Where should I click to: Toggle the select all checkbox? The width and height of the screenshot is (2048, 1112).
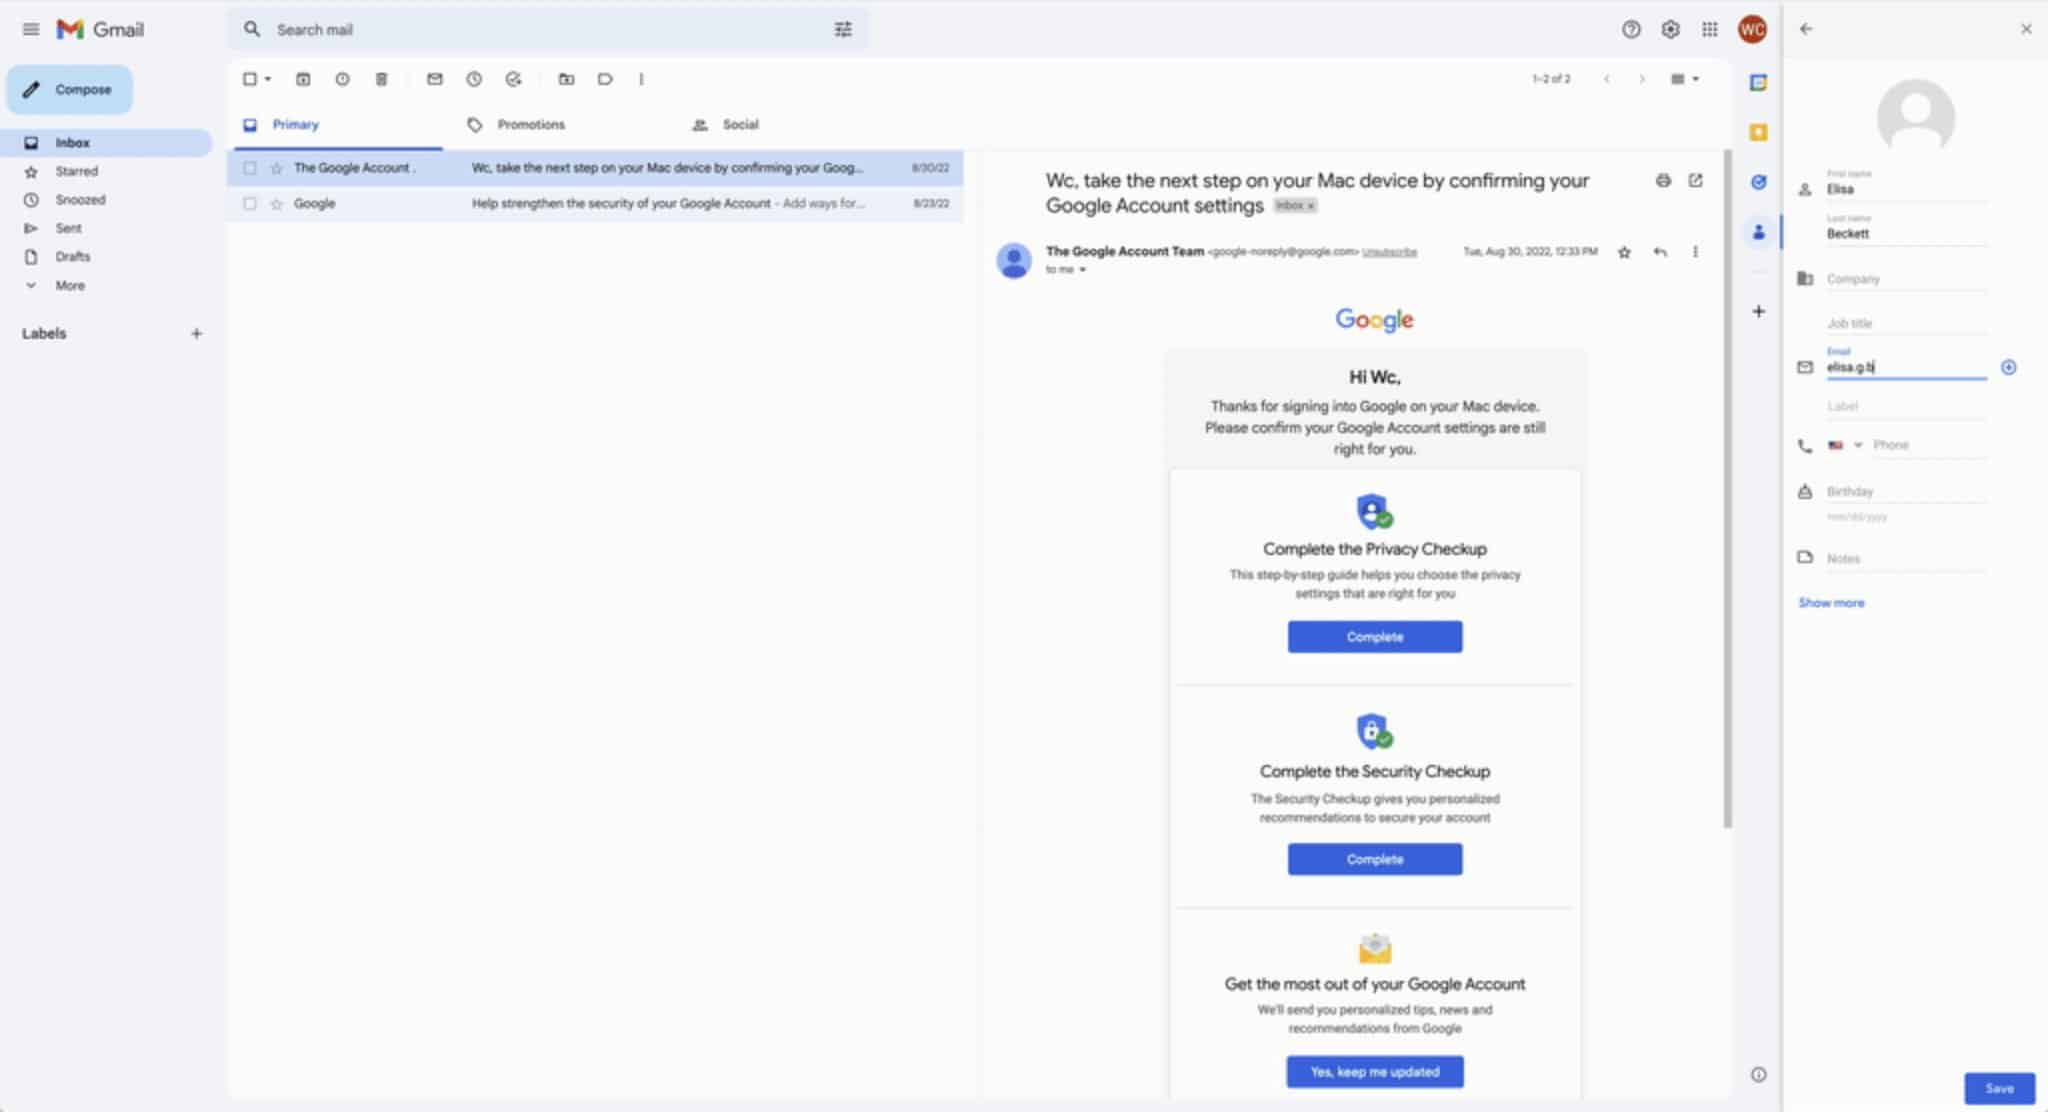(250, 79)
